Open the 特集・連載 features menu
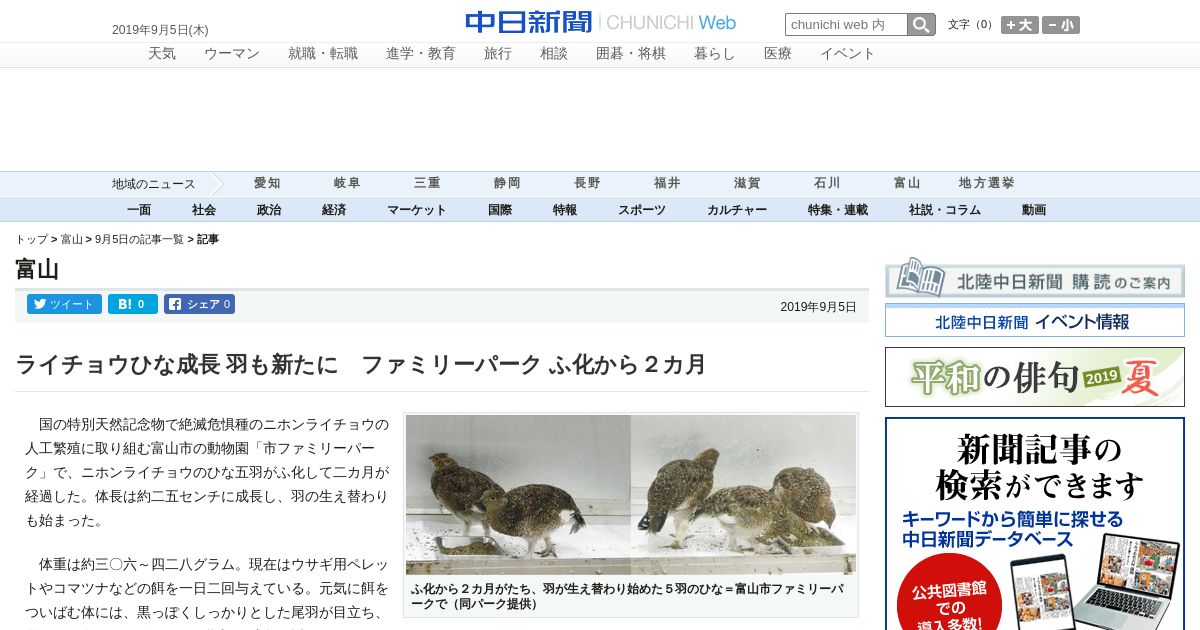The height and width of the screenshot is (630, 1200). [x=838, y=210]
